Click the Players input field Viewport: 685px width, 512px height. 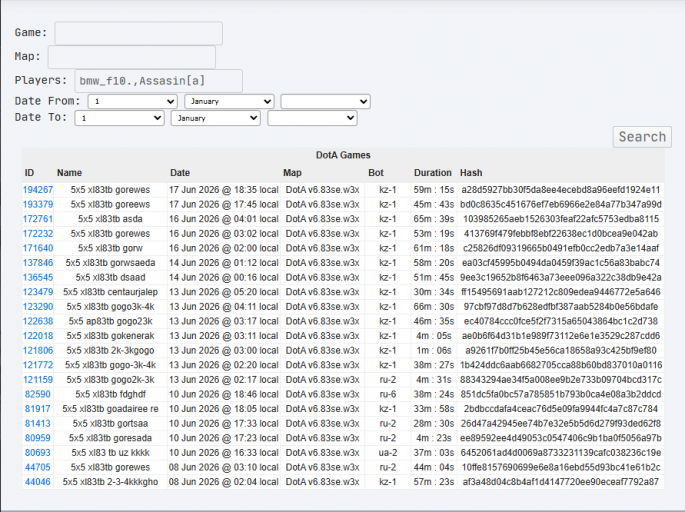pos(159,81)
